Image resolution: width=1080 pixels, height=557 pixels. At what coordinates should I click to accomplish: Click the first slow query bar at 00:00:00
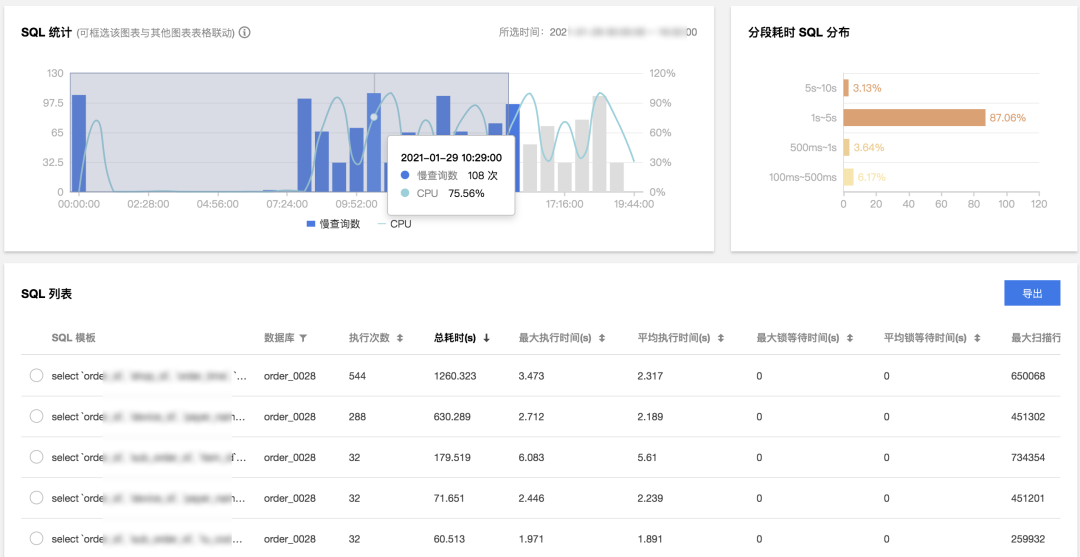coord(79,143)
